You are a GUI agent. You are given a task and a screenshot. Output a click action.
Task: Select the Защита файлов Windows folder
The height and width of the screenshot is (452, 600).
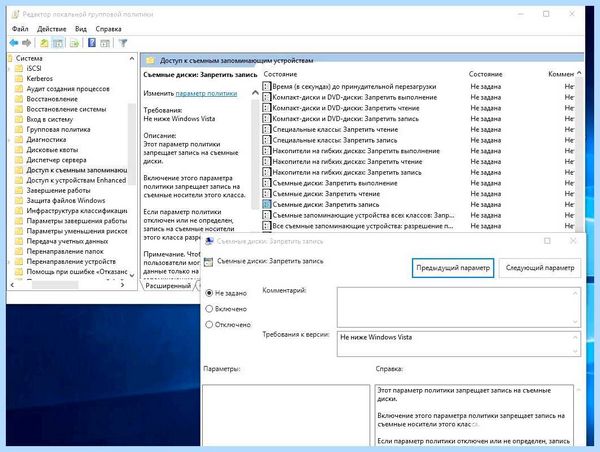click(x=60, y=200)
